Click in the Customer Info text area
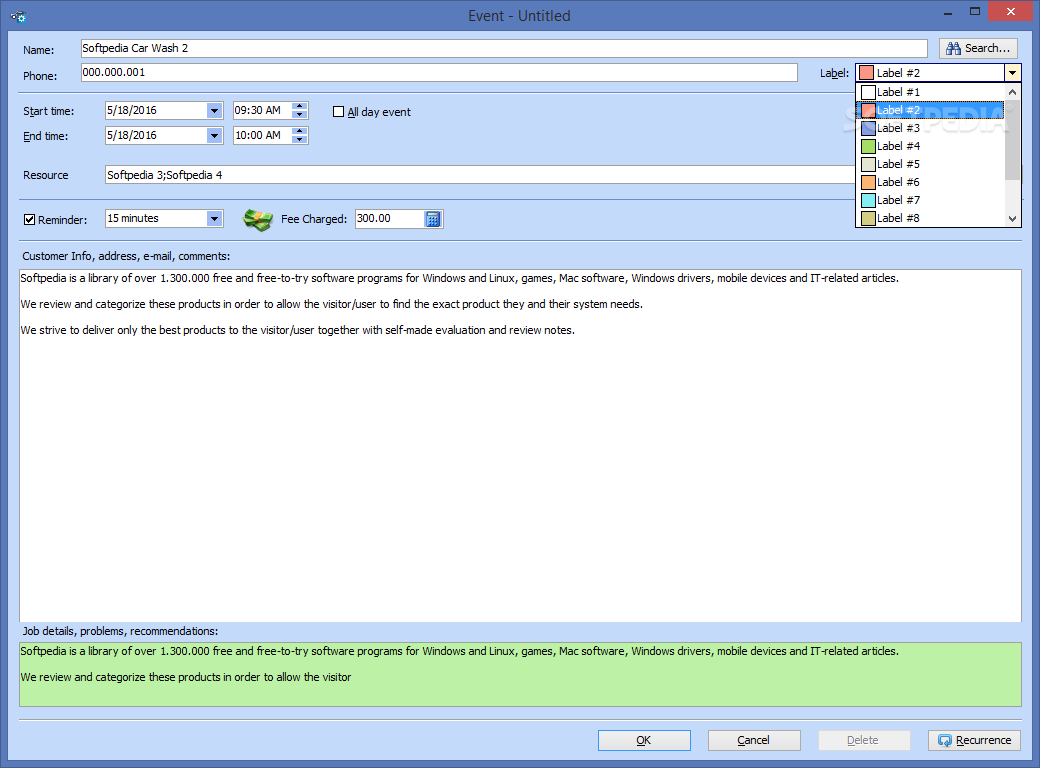The width and height of the screenshot is (1040, 768). 520,446
